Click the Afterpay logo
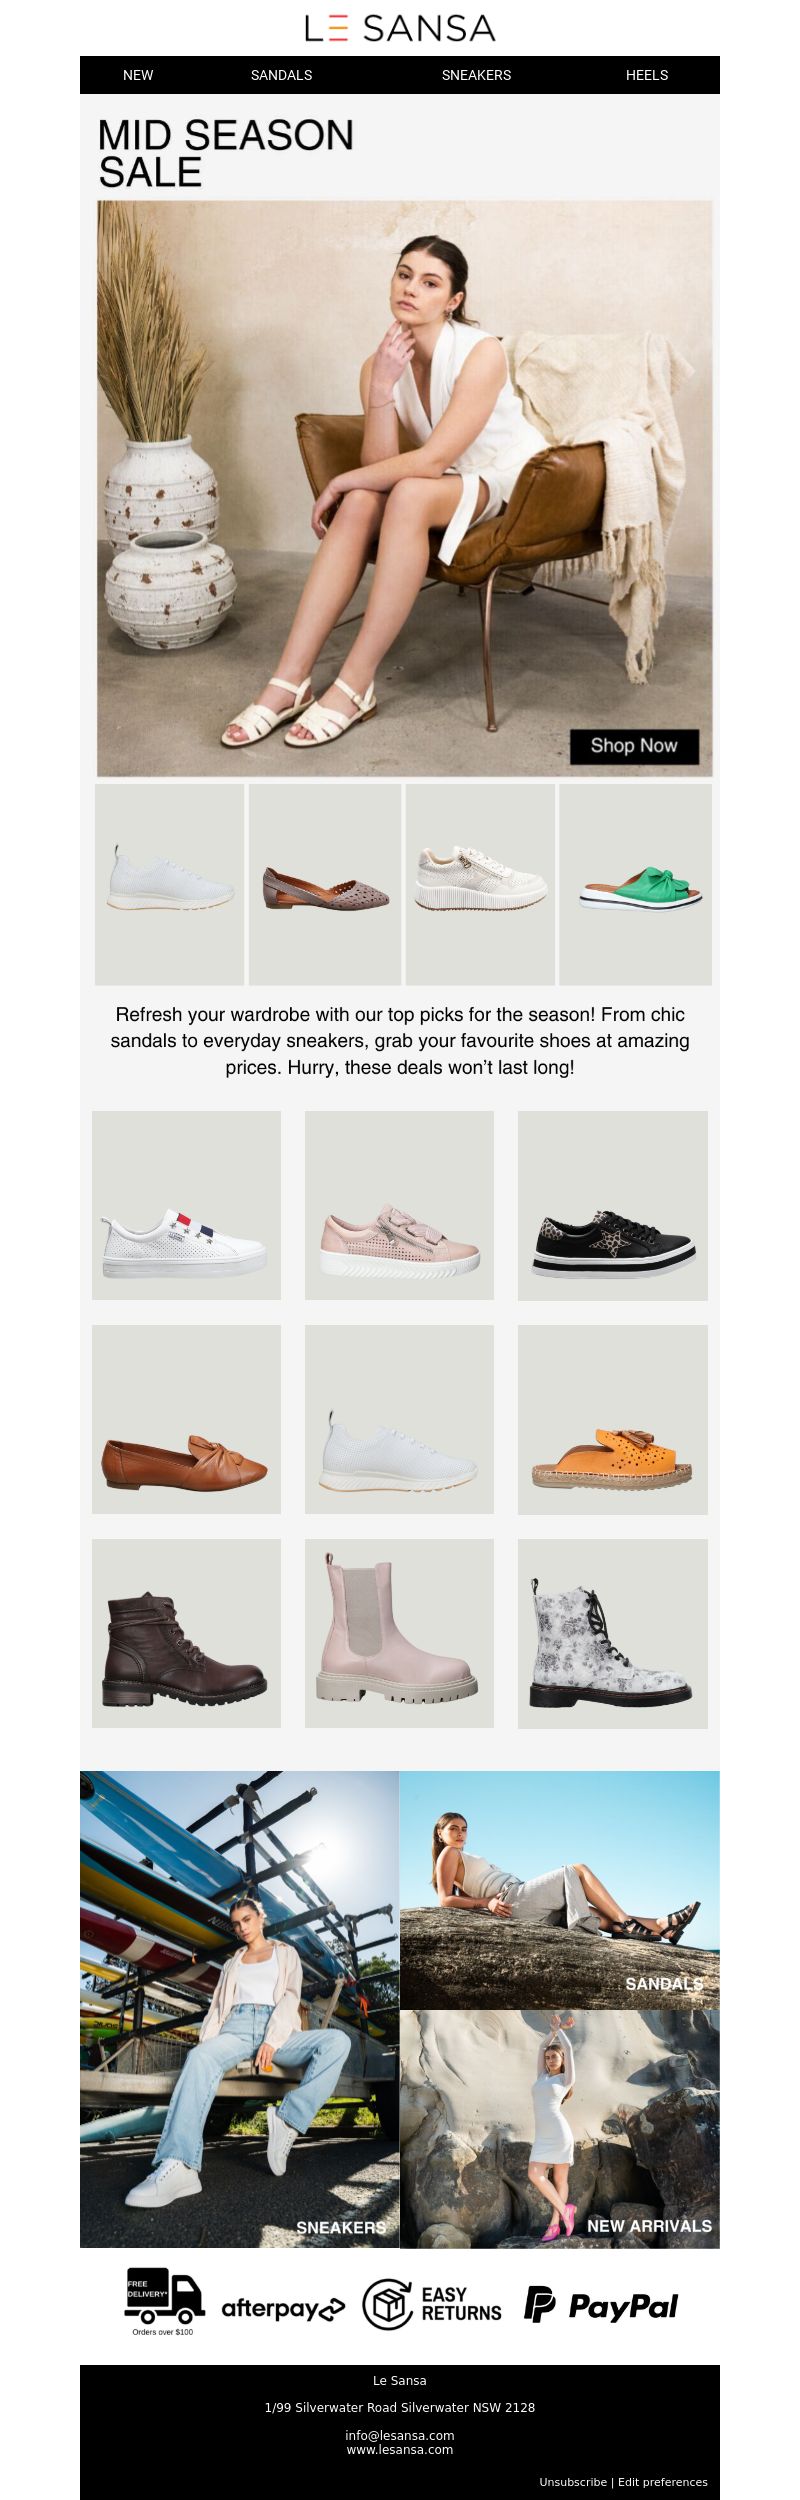Viewport: 800px width, 2500px height. pyautogui.click(x=283, y=2308)
